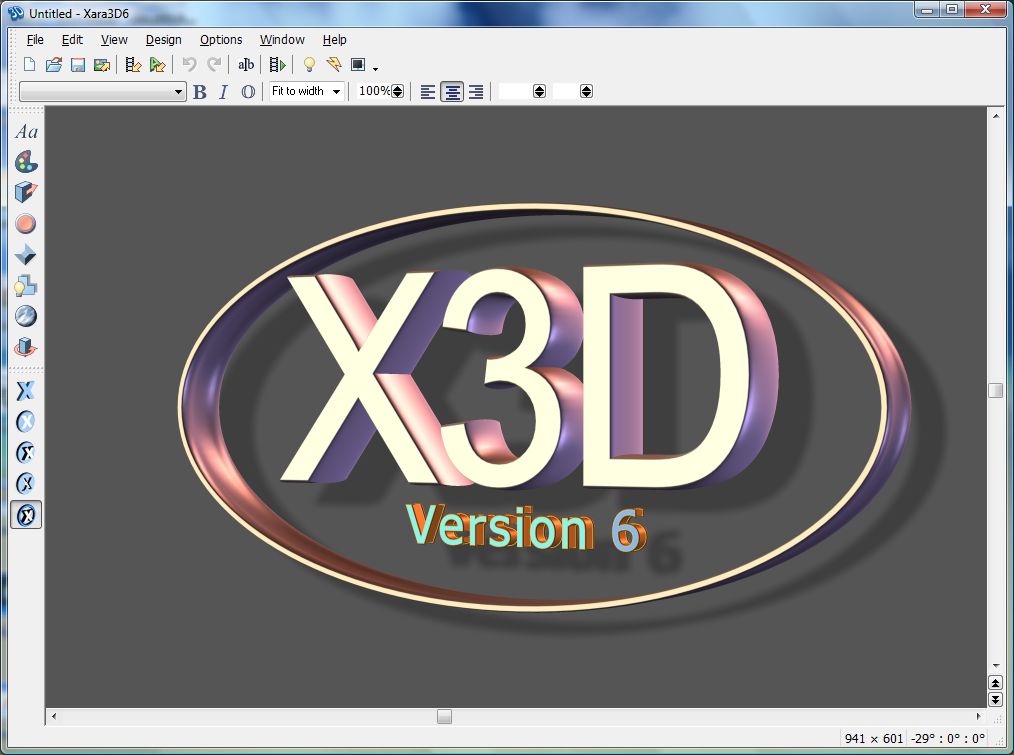Toggle lighting with the bulb icon

(309, 65)
